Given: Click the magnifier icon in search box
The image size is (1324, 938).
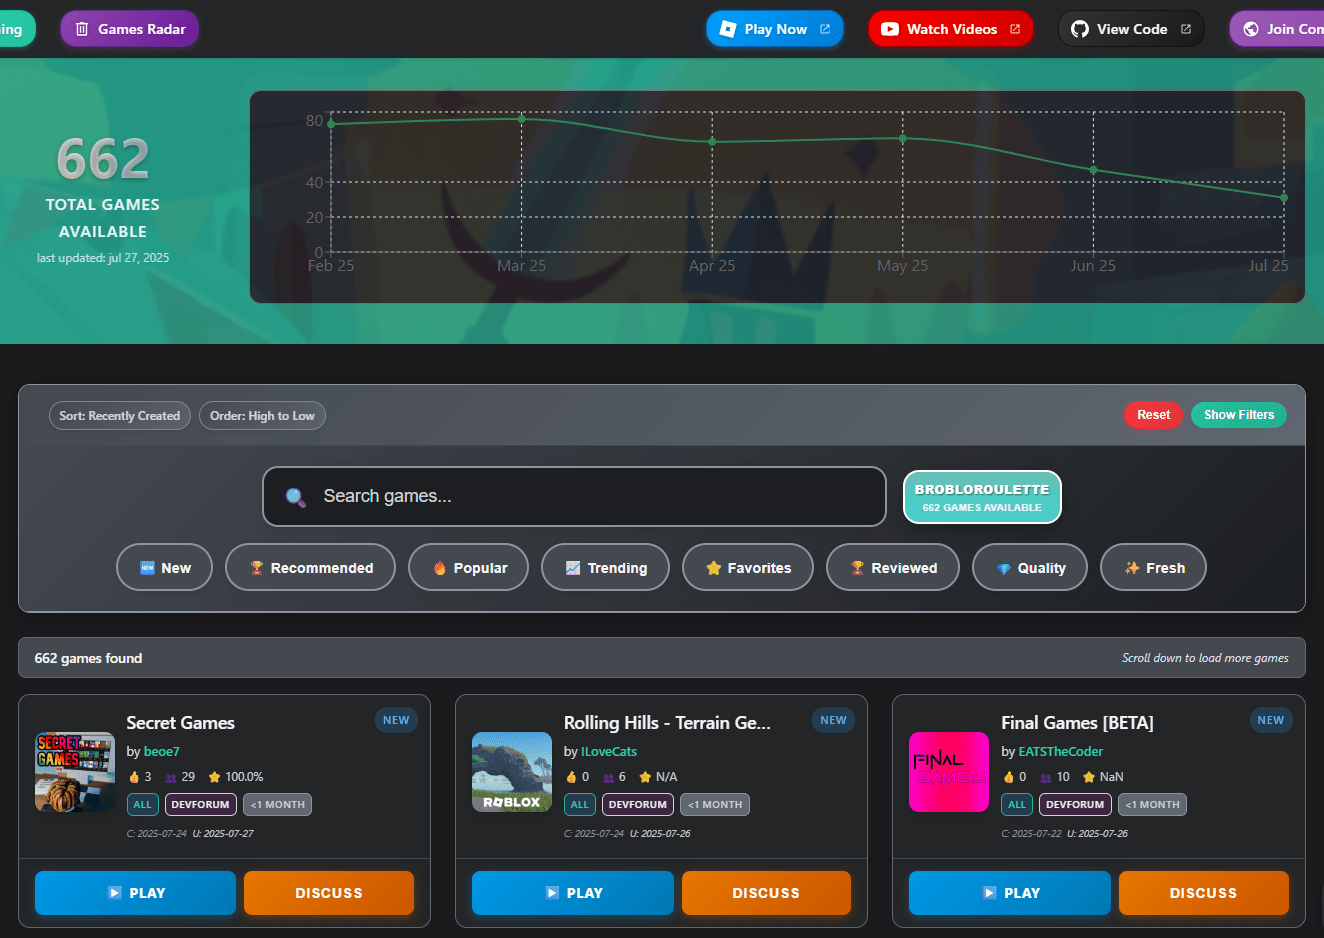Looking at the screenshot, I should [296, 497].
